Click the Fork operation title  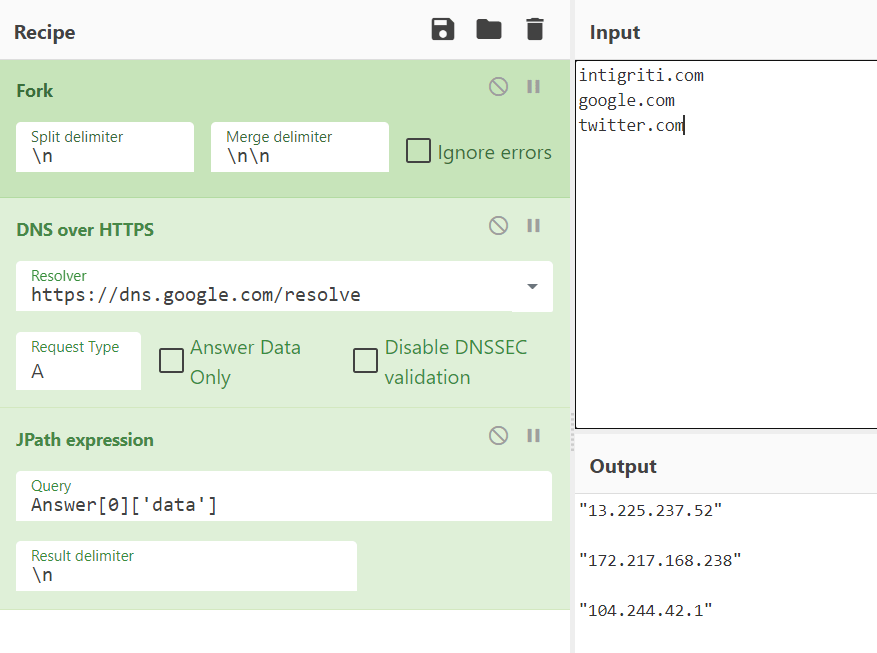[35, 91]
